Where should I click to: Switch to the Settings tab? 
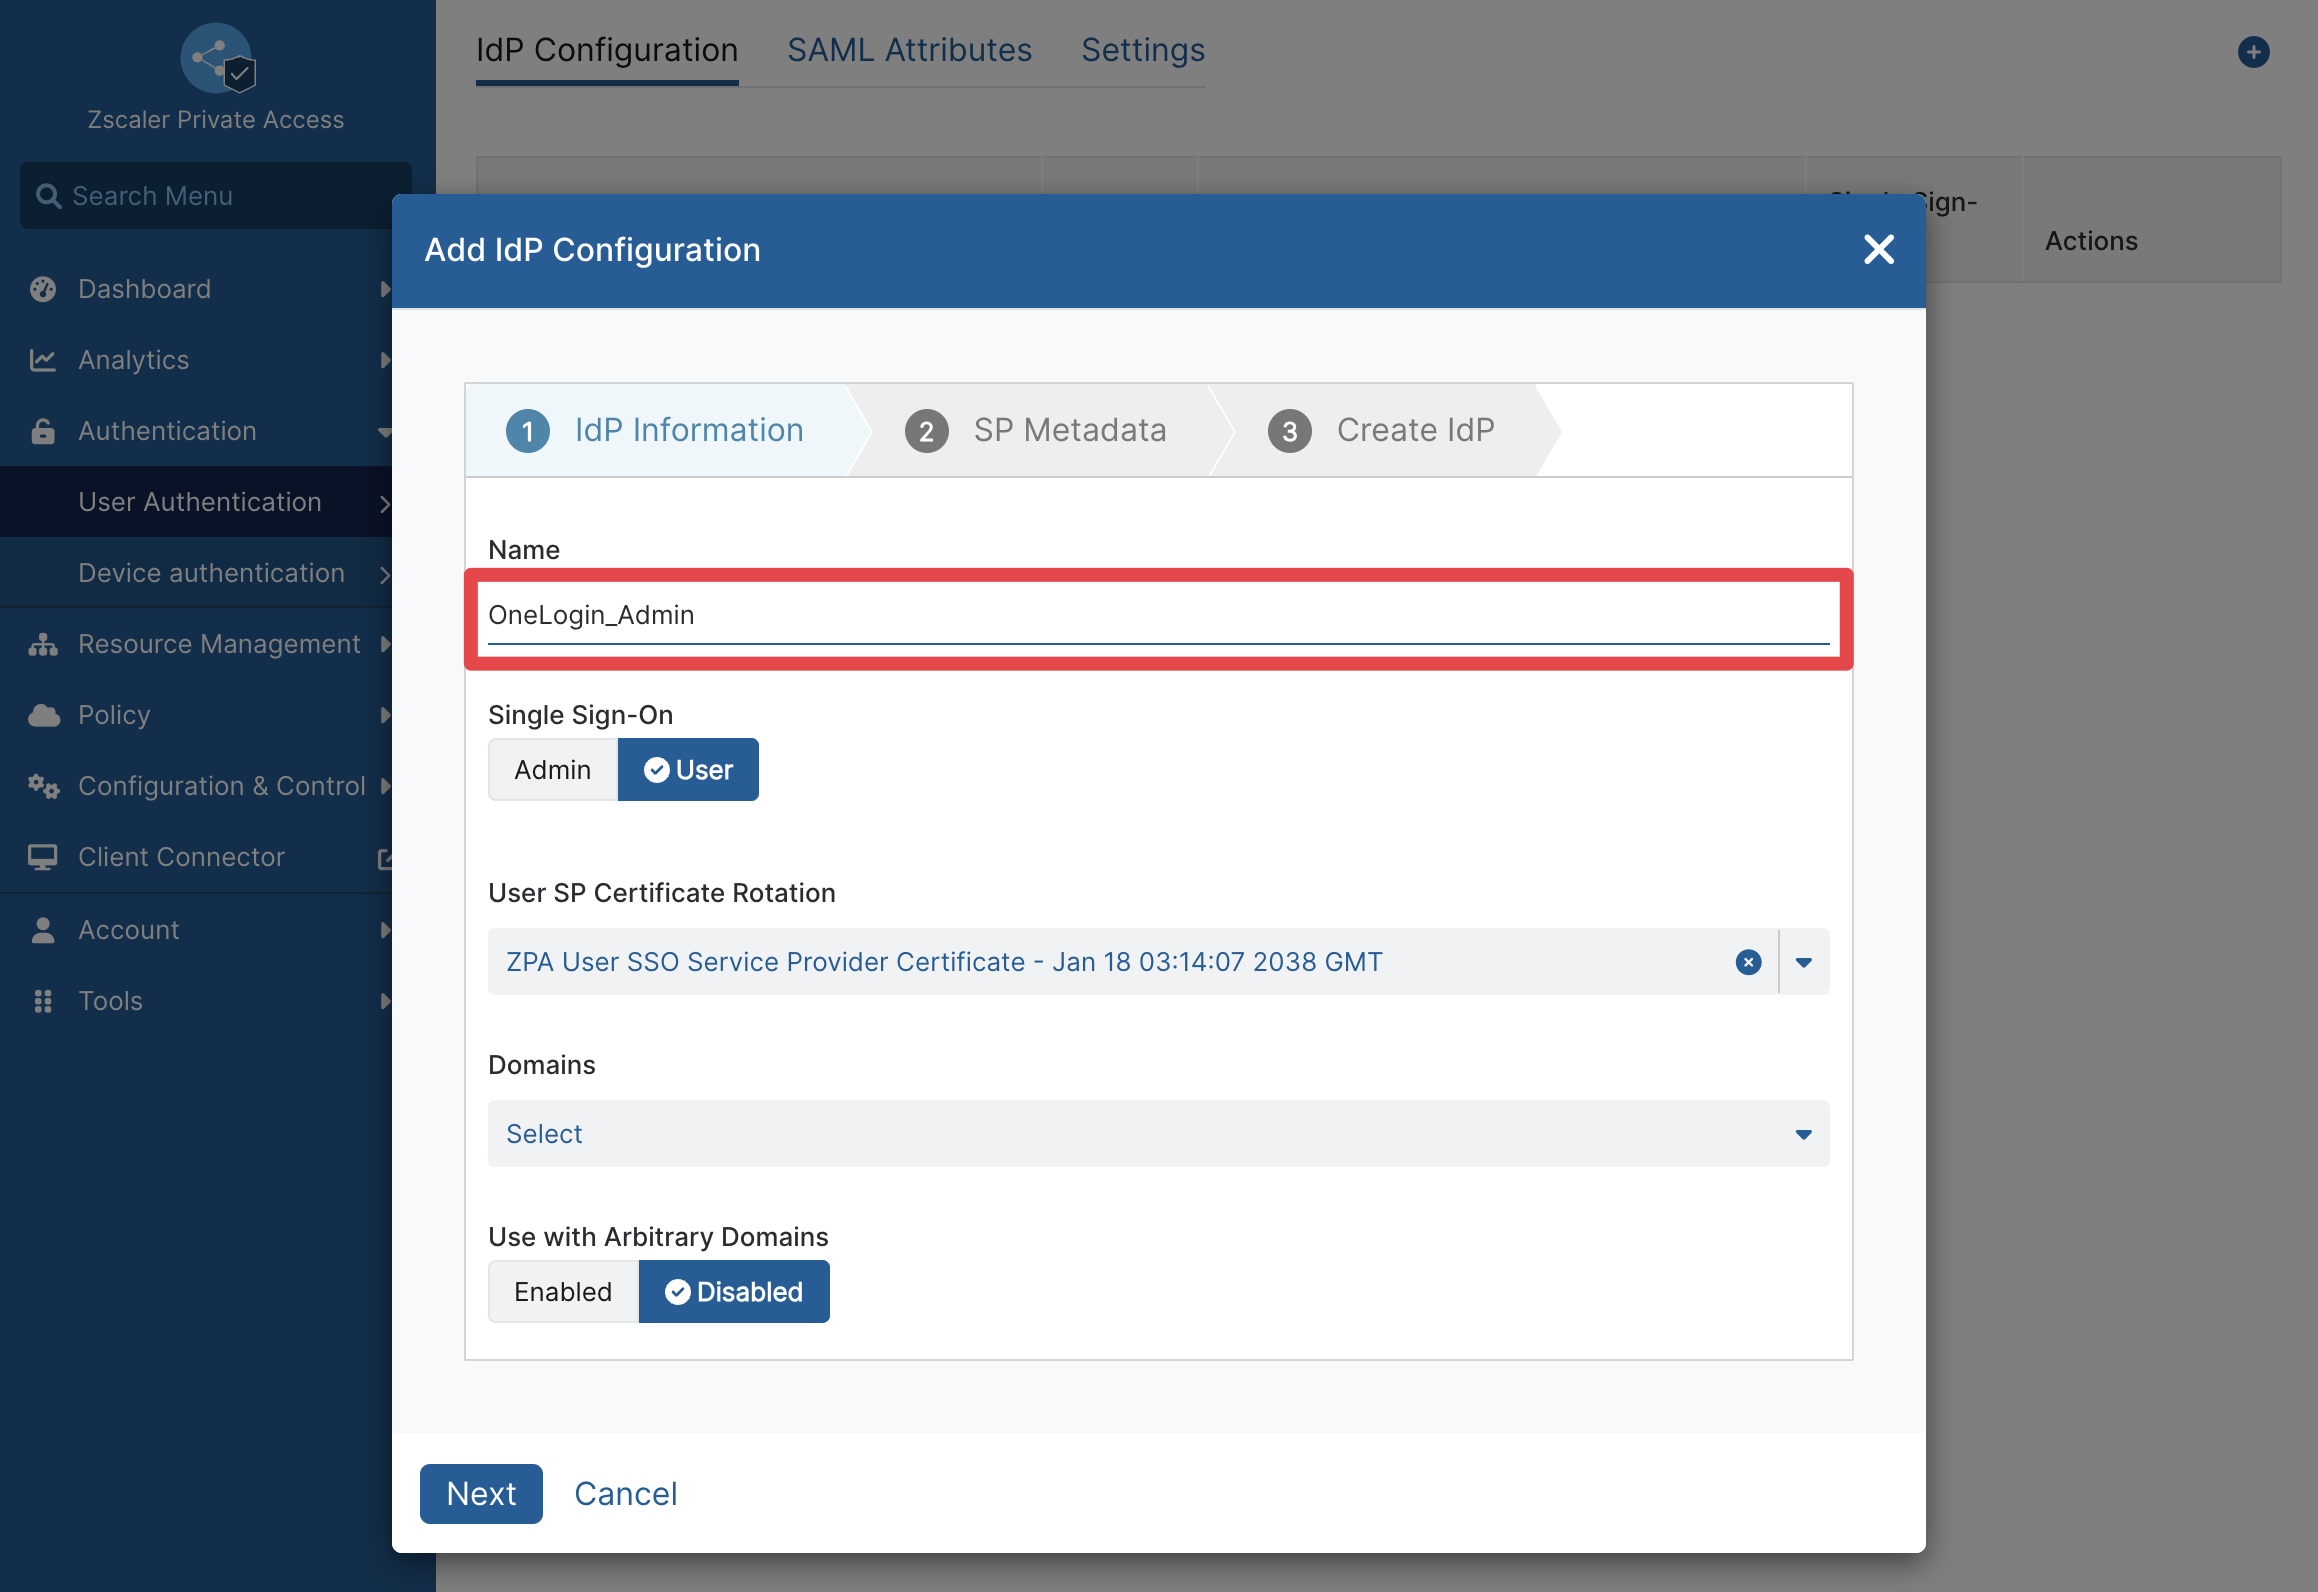tap(1143, 50)
